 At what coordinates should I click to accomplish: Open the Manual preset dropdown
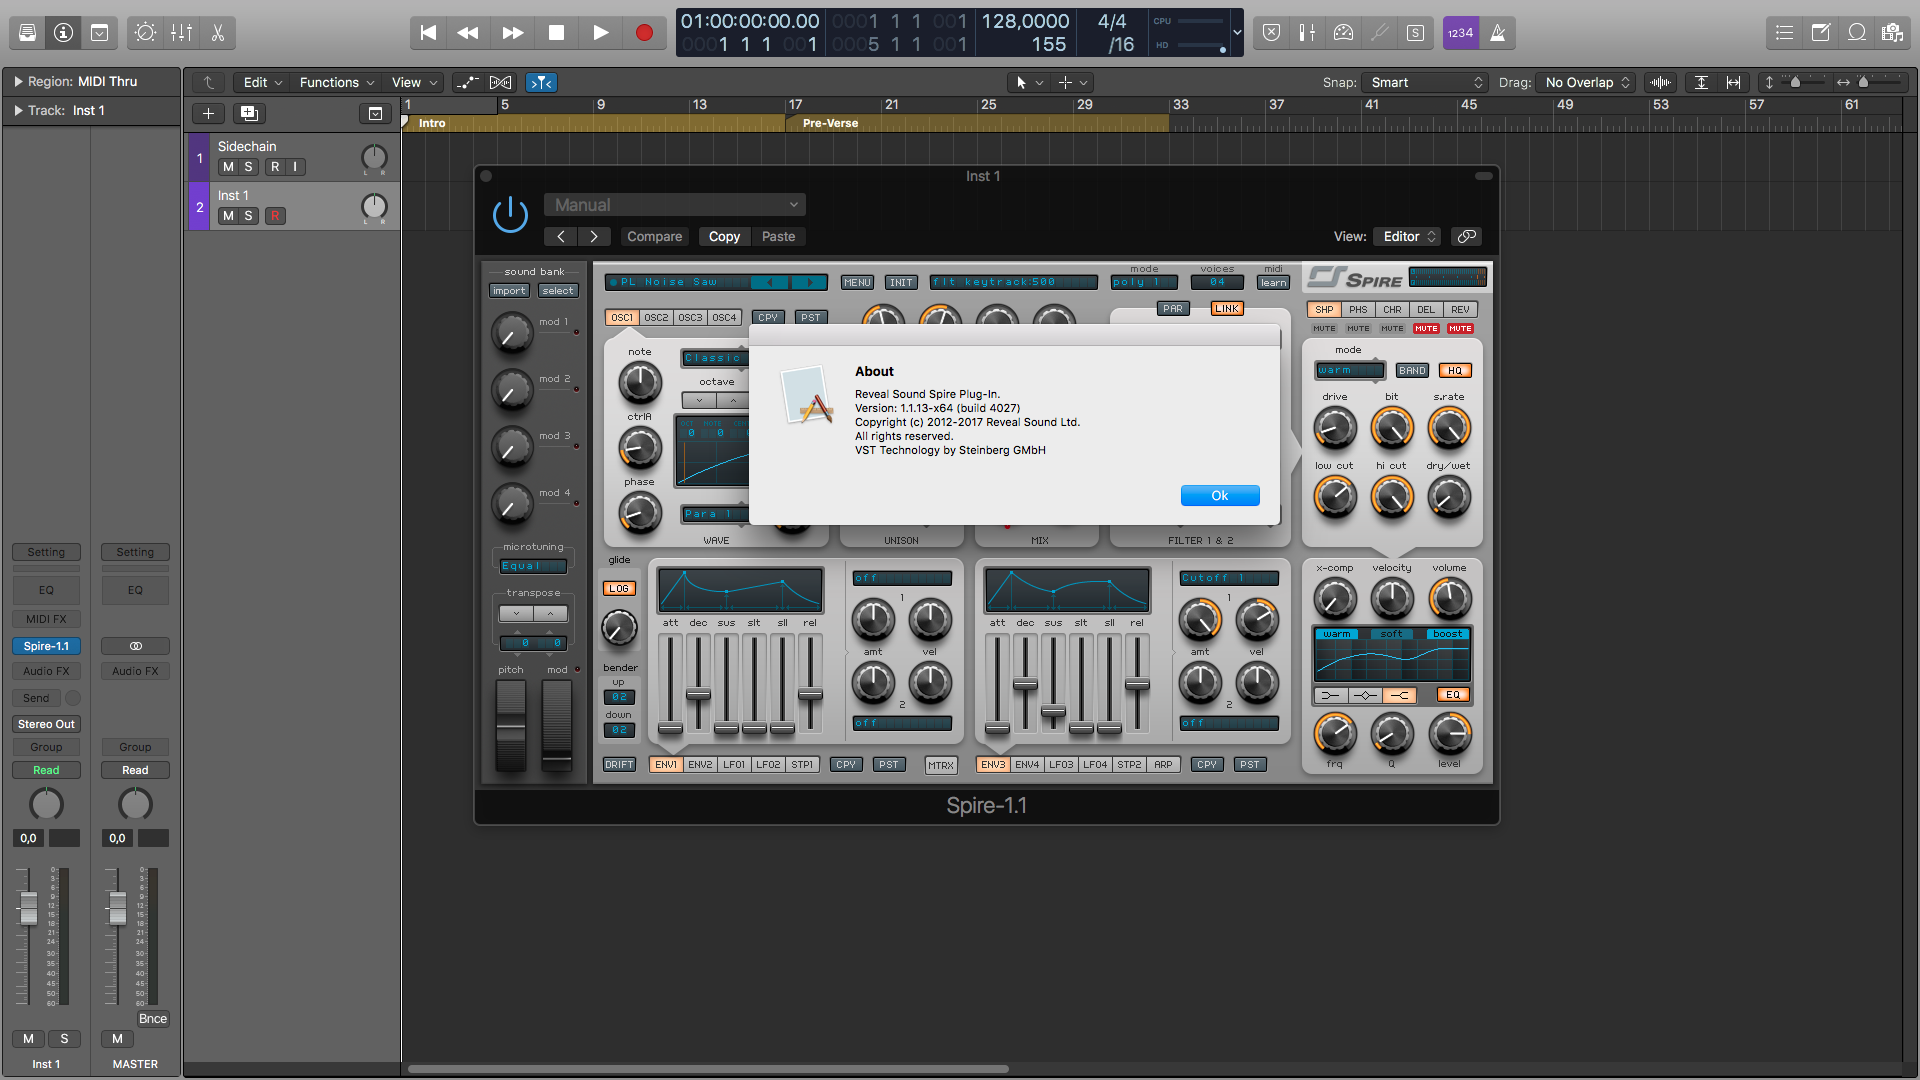(x=675, y=205)
